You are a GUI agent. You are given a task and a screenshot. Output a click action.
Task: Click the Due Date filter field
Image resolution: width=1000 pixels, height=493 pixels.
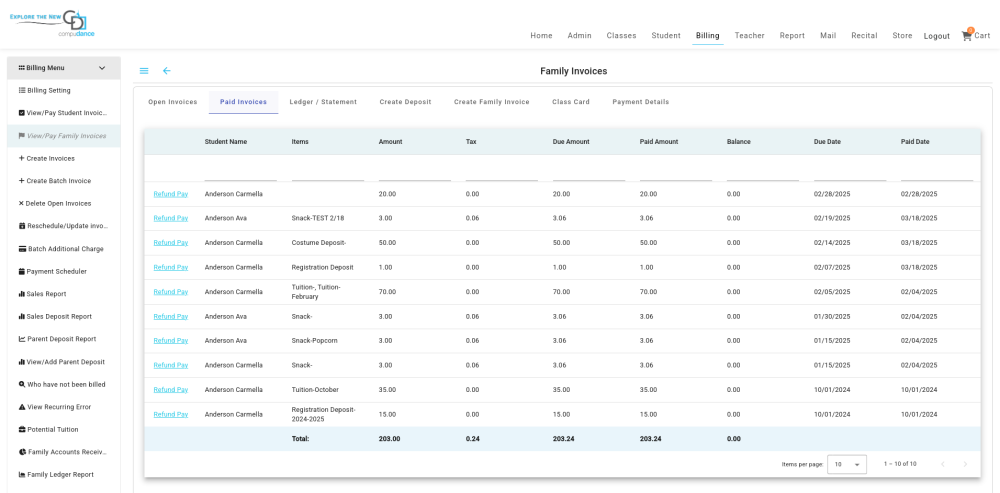point(850,173)
